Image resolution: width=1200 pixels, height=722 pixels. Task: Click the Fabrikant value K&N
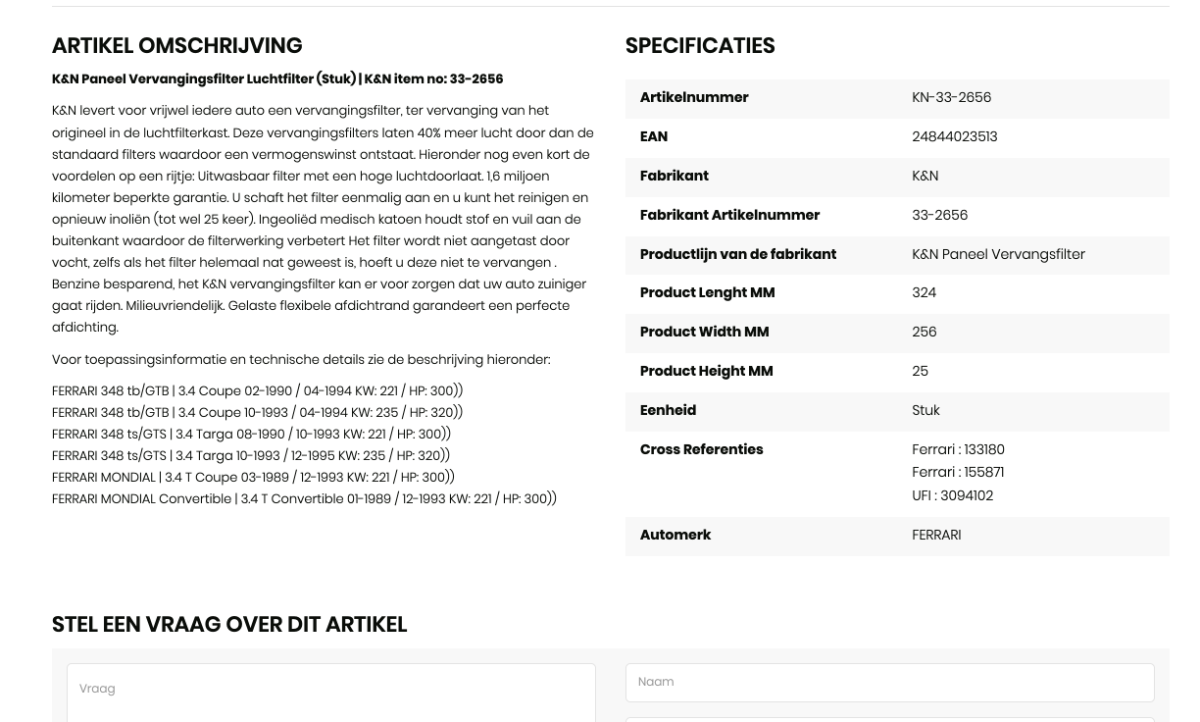click(x=911, y=175)
